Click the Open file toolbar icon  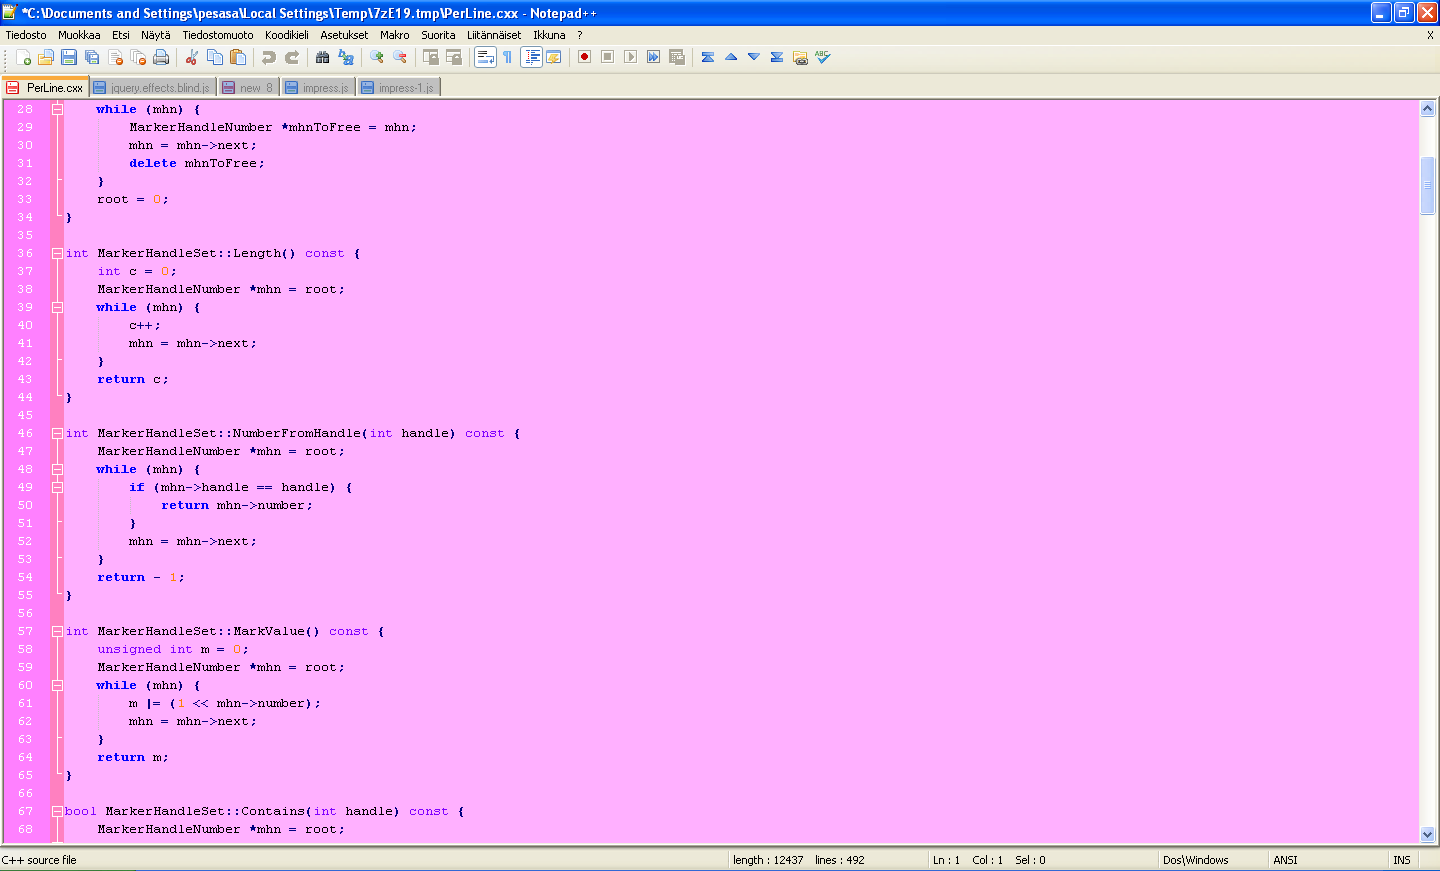point(46,57)
